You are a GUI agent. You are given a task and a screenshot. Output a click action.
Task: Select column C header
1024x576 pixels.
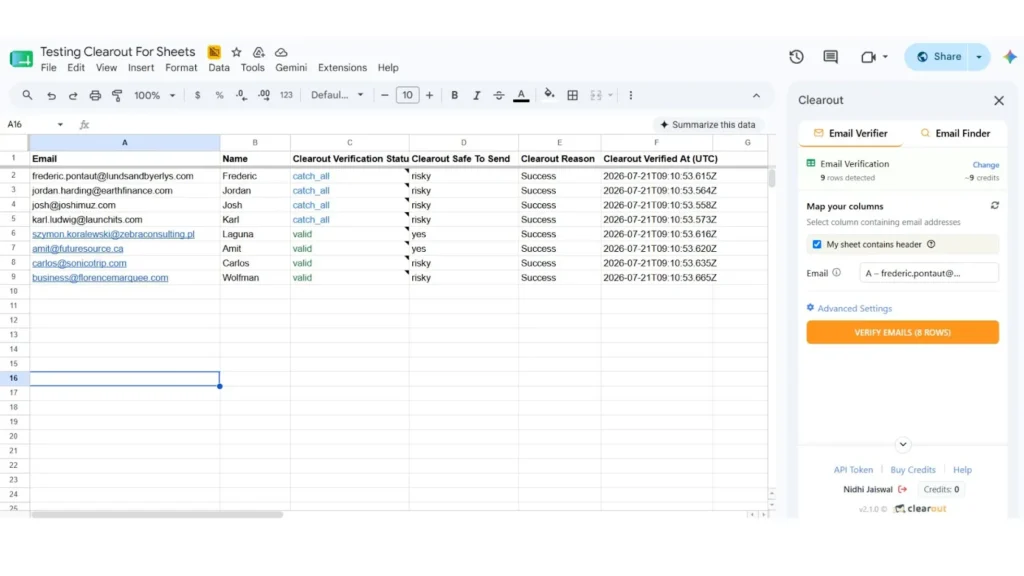(x=349, y=142)
